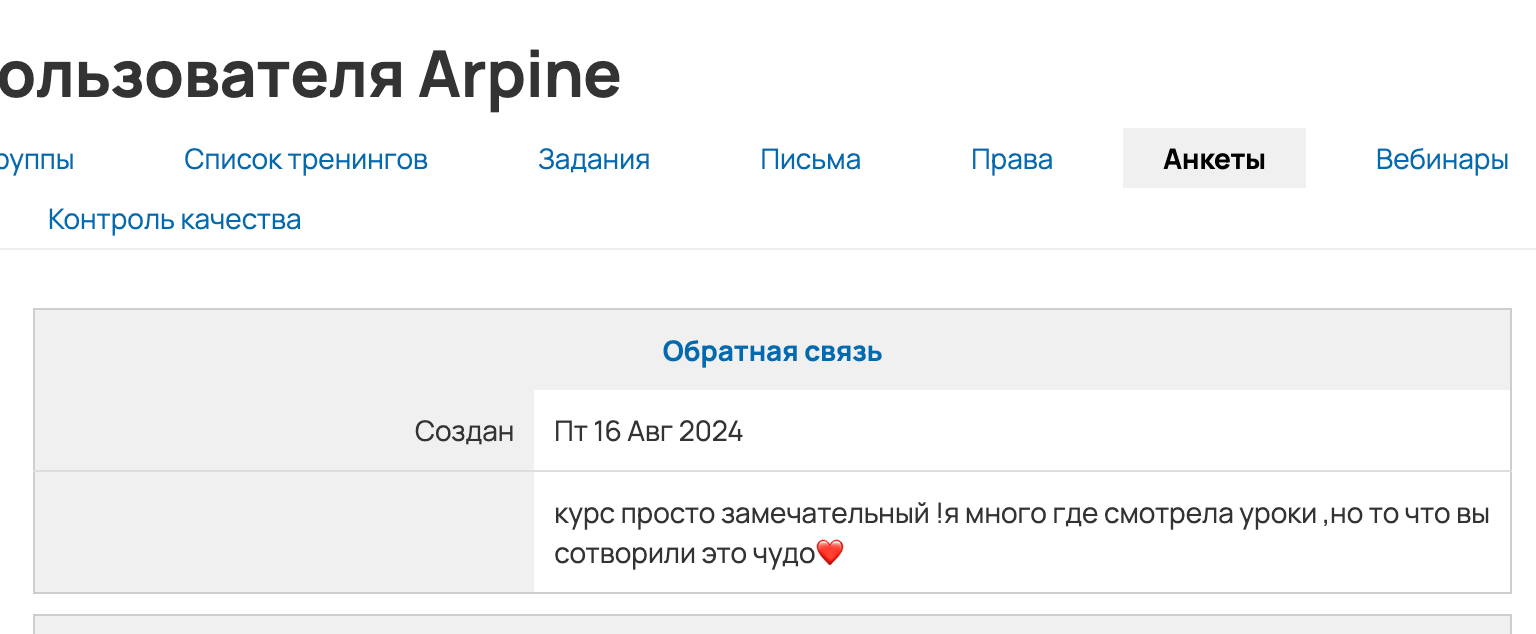Click the first line of the feedback comment

[1021, 514]
